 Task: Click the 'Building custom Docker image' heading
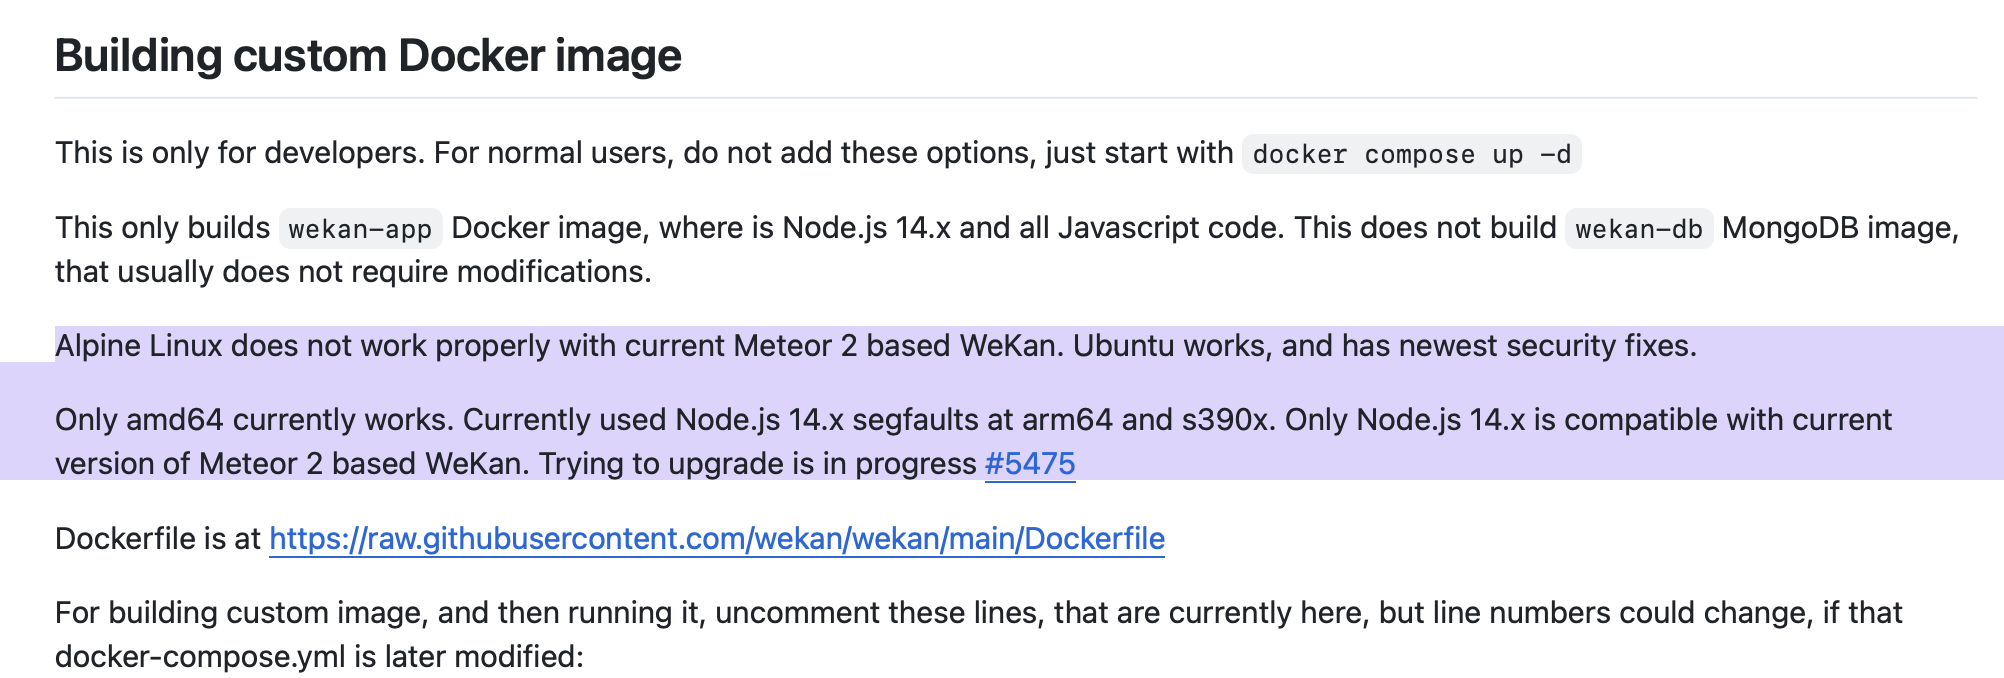pos(368,56)
